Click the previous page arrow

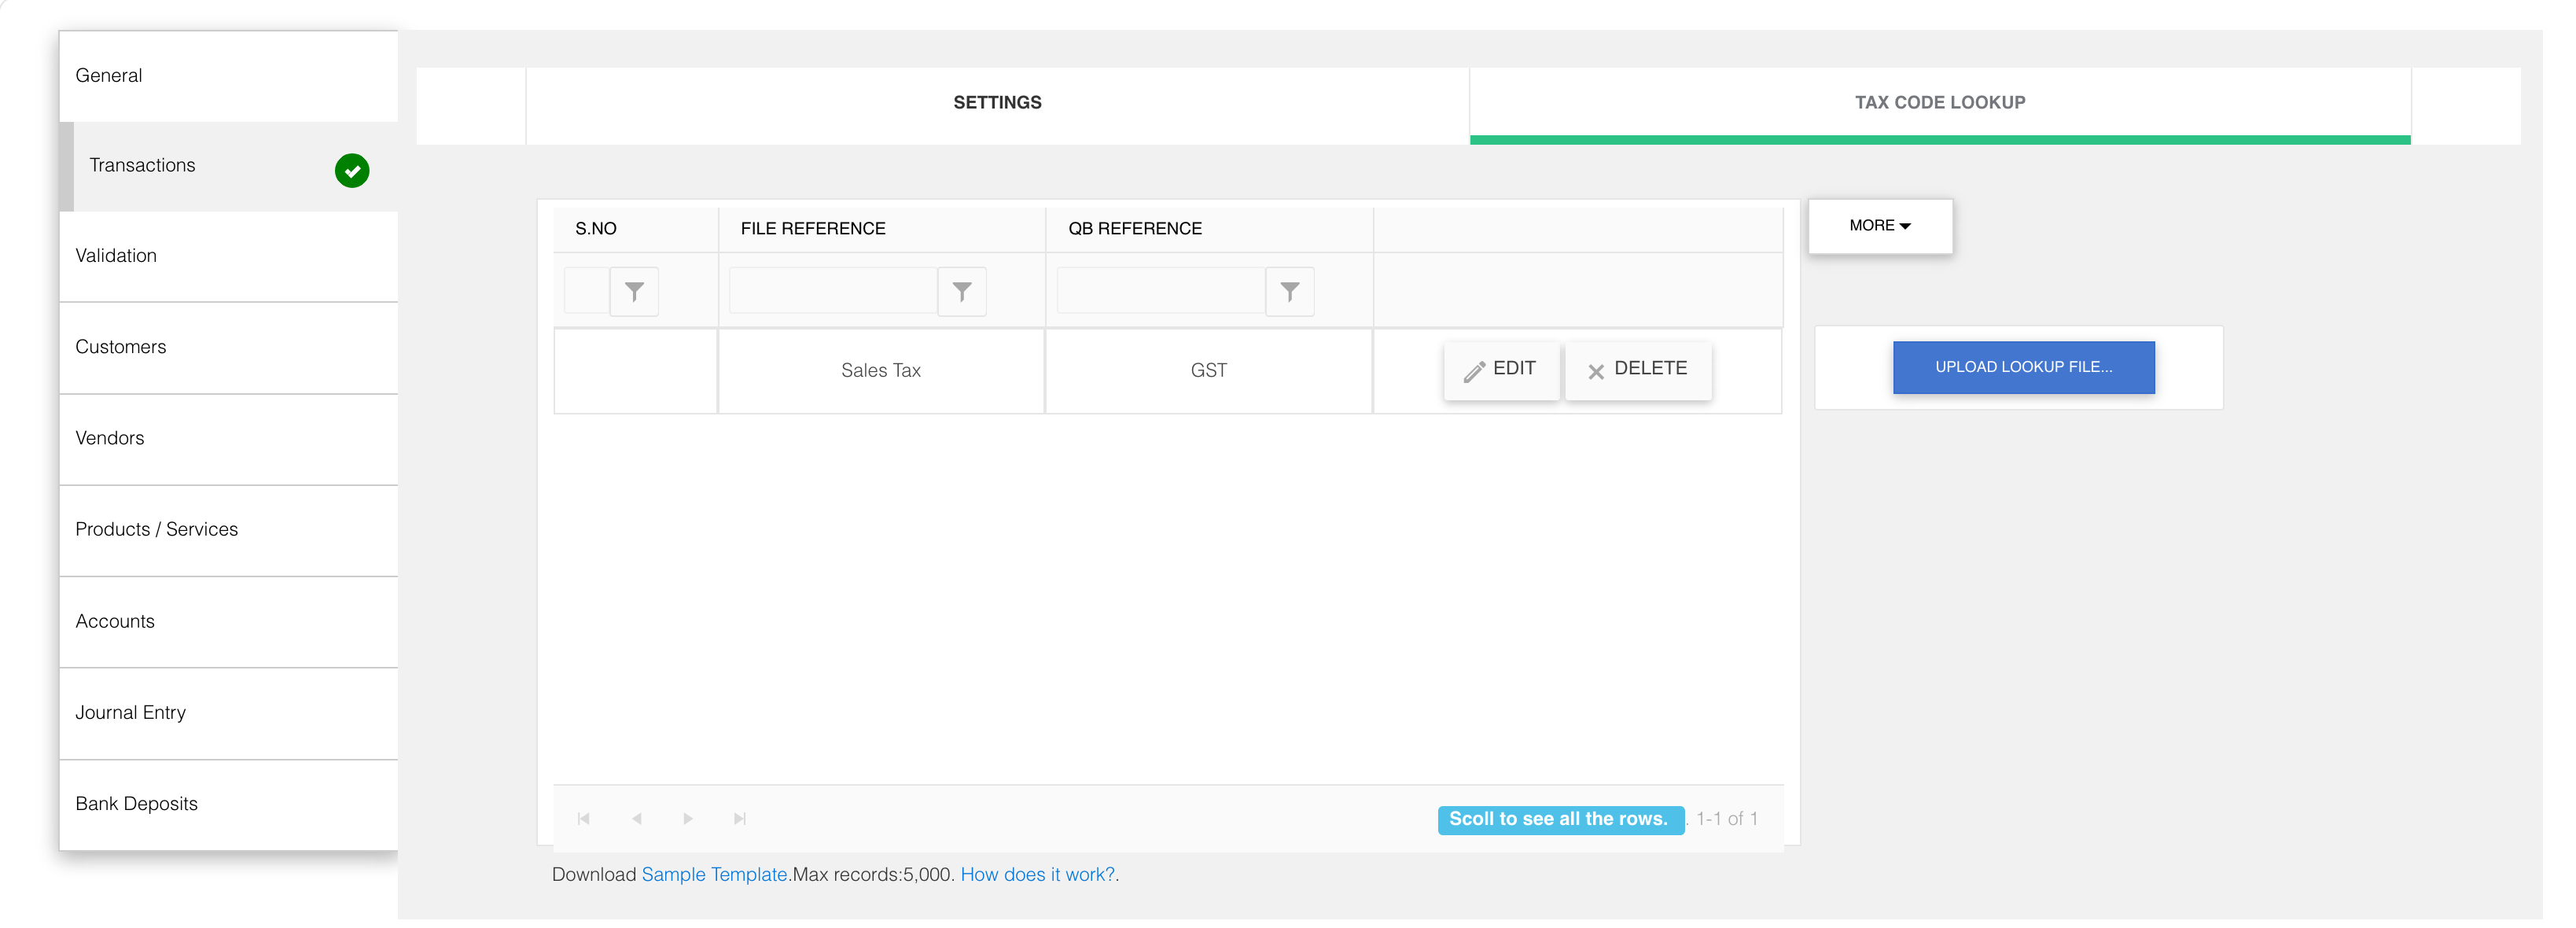click(636, 818)
